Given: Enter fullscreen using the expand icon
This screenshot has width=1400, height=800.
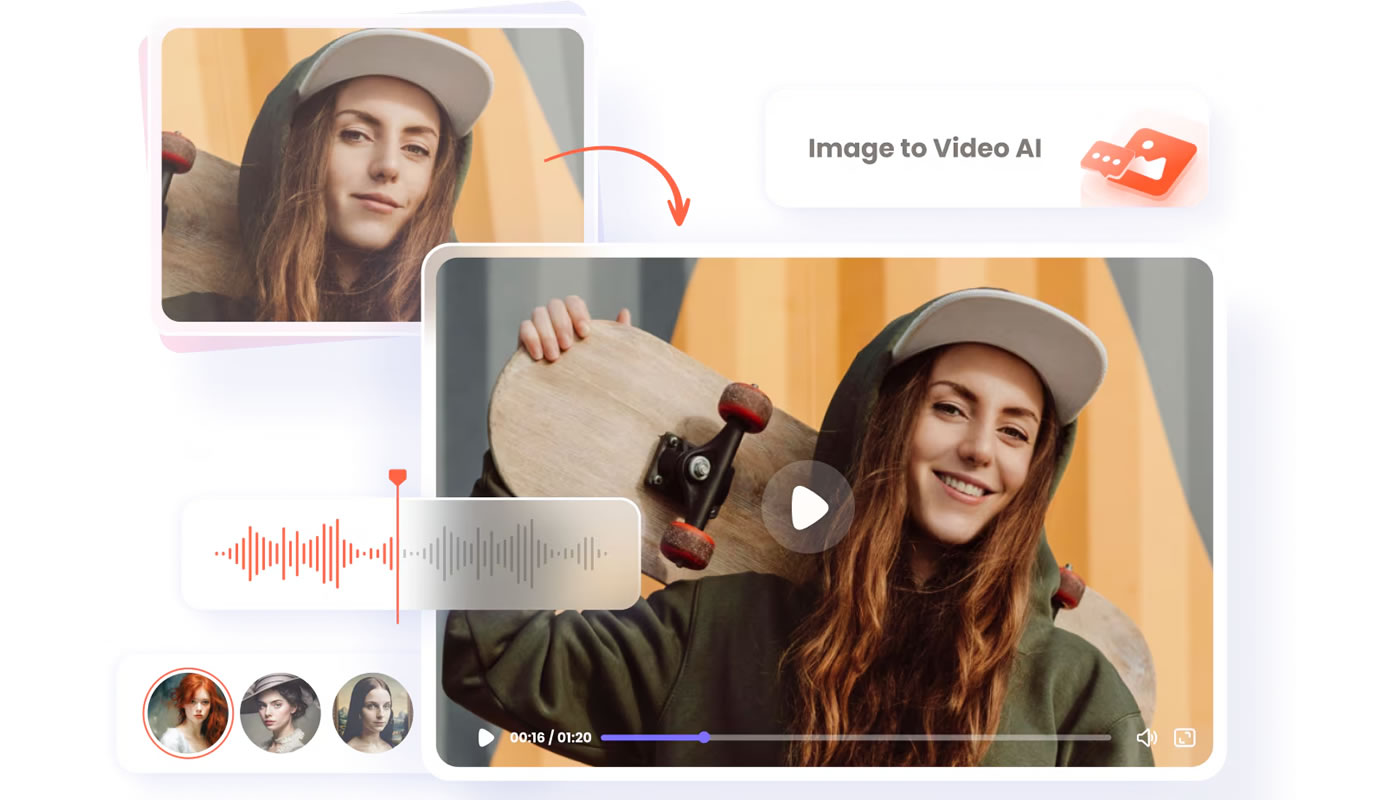Looking at the screenshot, I should (x=1184, y=738).
